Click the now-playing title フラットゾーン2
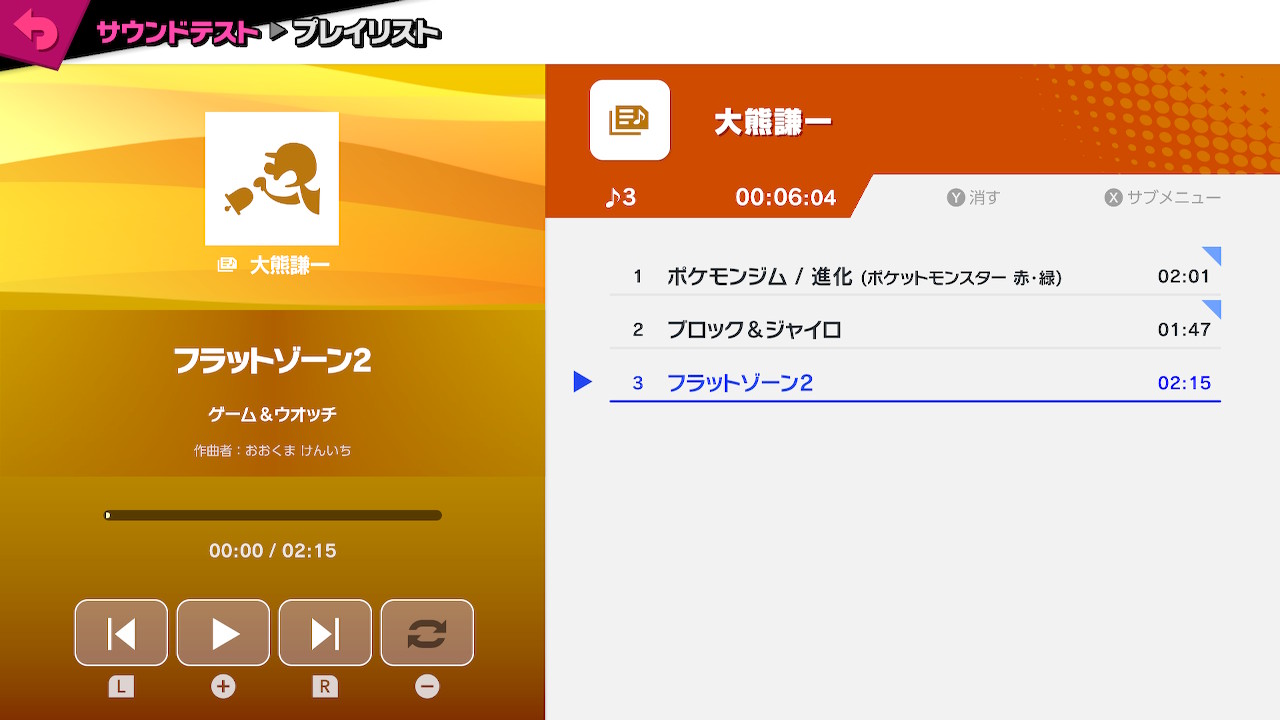This screenshot has width=1280, height=720. (x=272, y=361)
